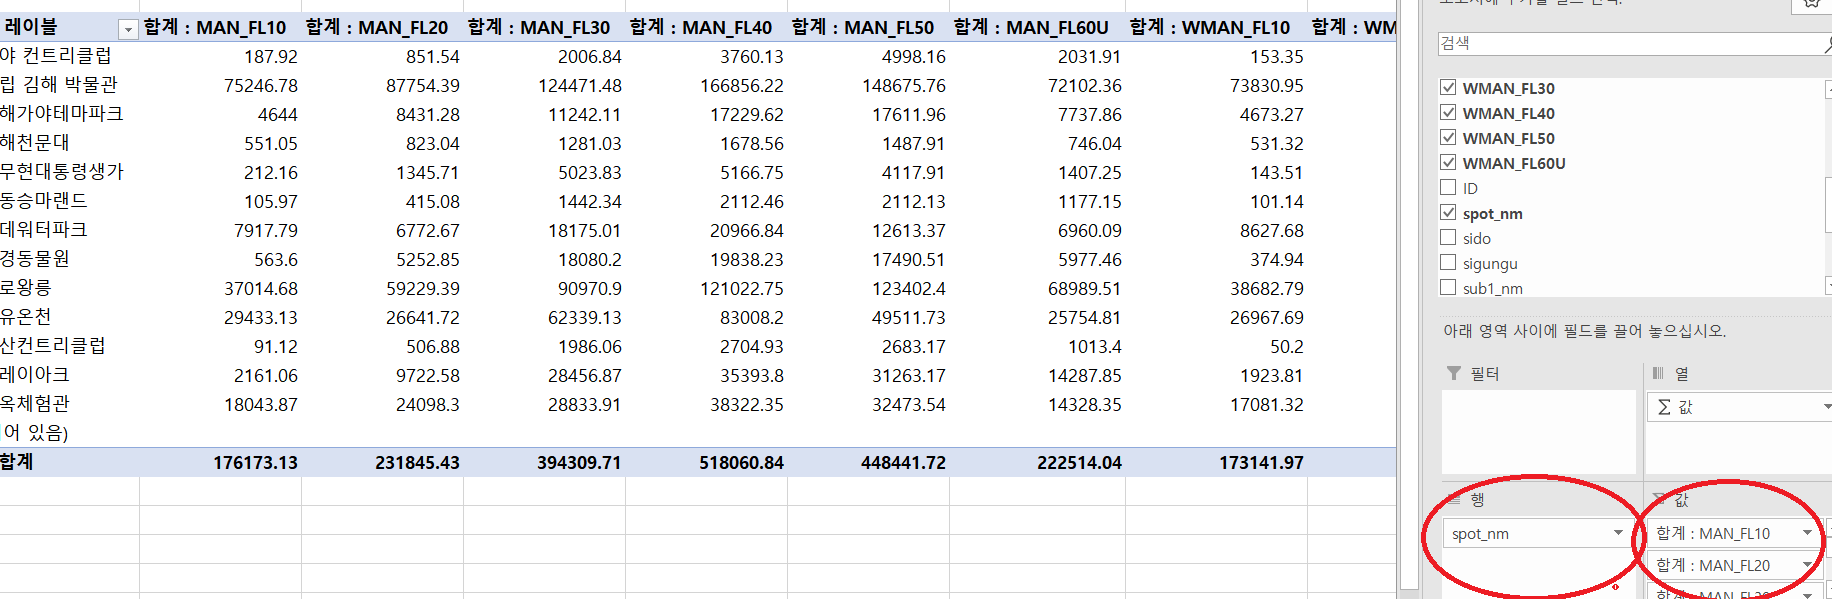The image size is (1832, 599).
Task: Select the 데워터파크 row label
Action: coord(44,230)
